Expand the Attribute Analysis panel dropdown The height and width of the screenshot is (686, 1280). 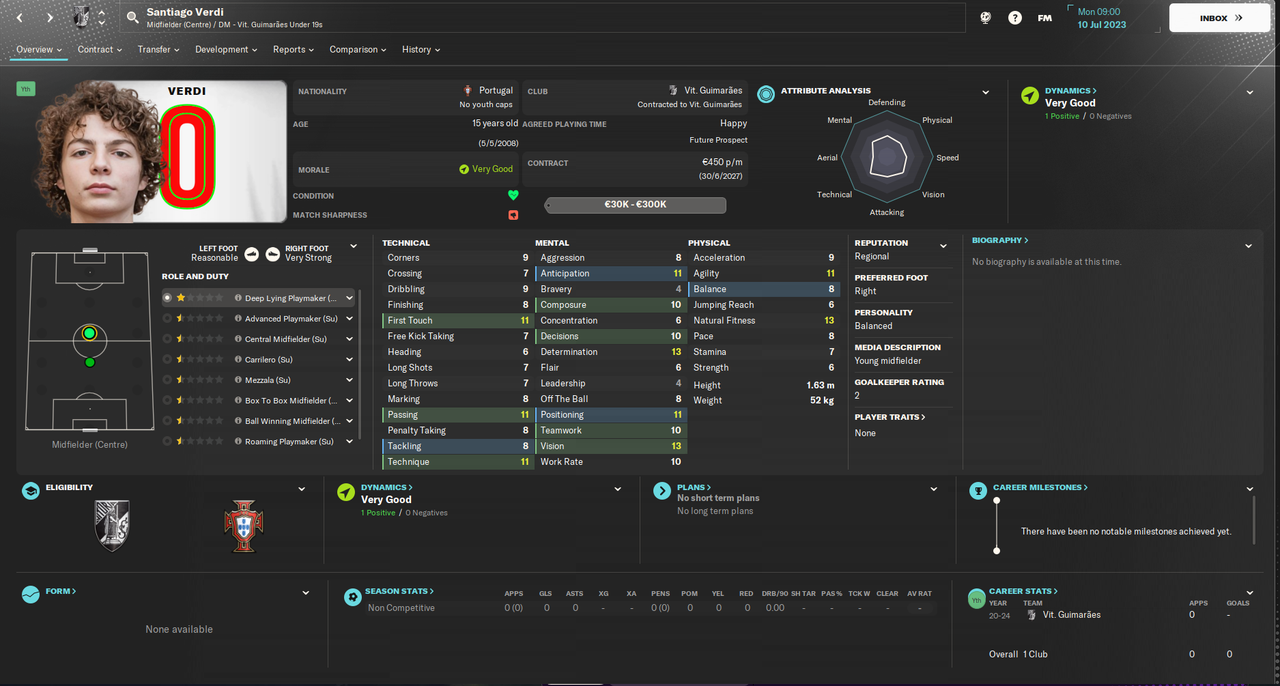click(x=986, y=92)
